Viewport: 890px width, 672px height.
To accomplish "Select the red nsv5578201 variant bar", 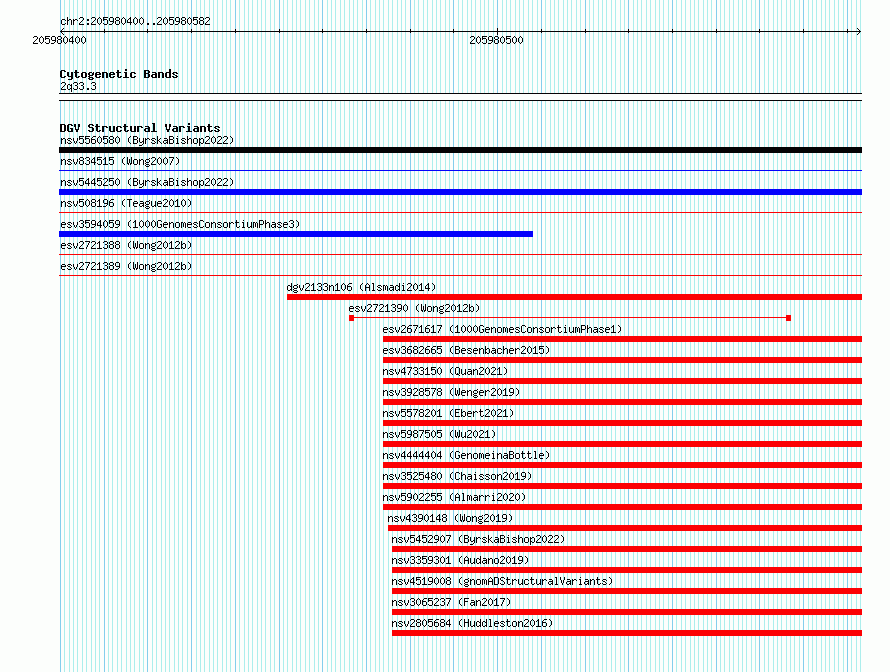I will coord(623,423).
